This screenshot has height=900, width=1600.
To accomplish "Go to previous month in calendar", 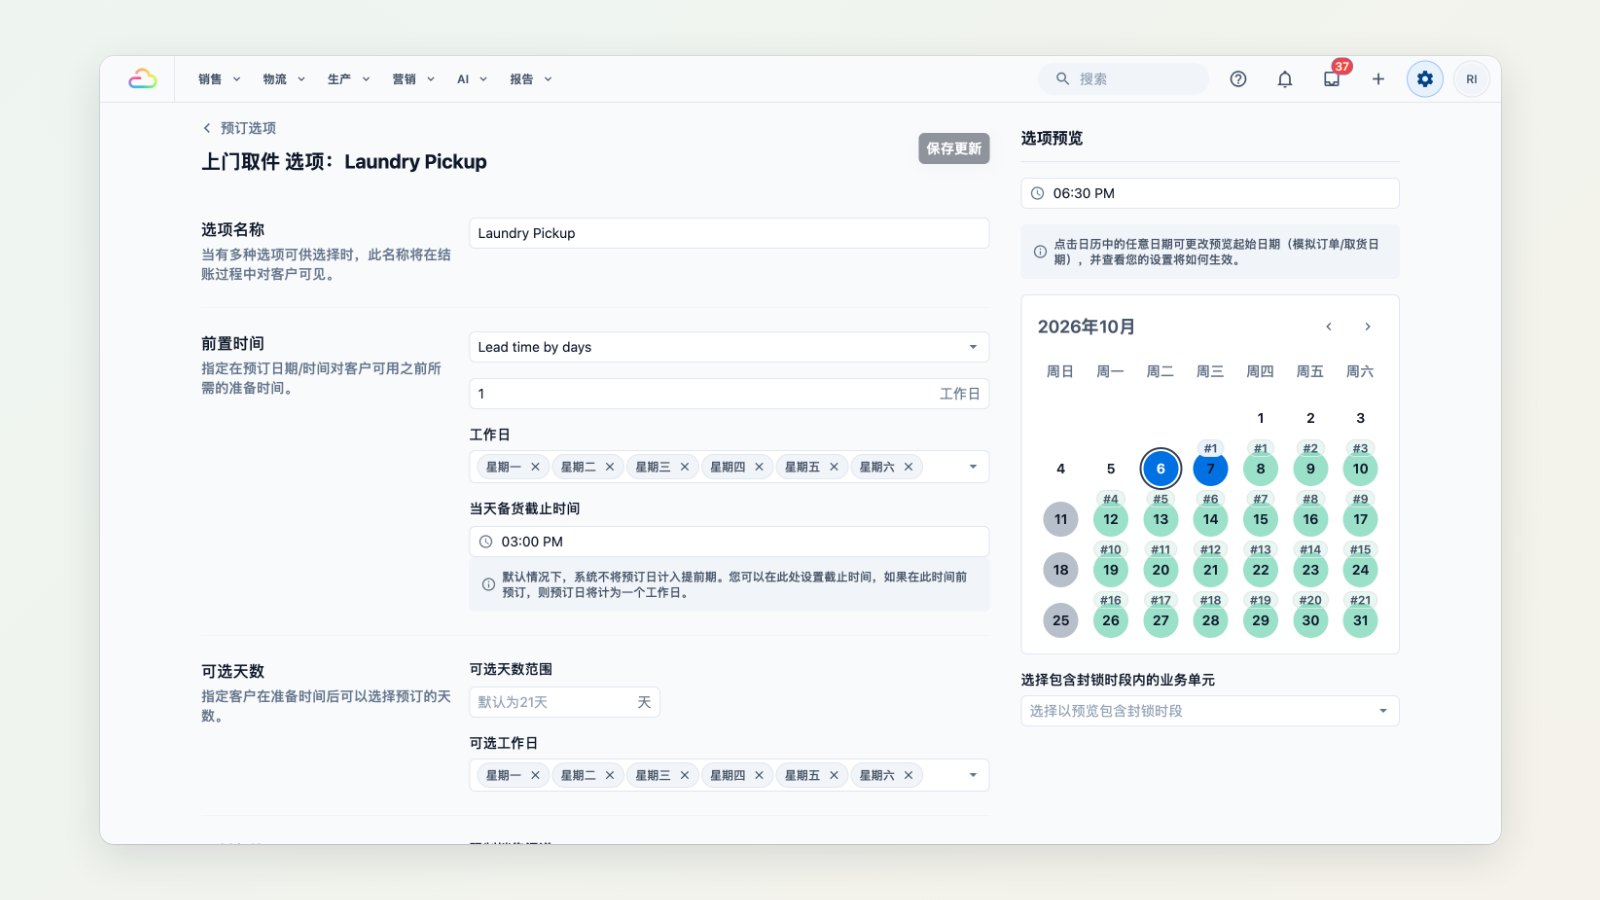I will (1329, 327).
